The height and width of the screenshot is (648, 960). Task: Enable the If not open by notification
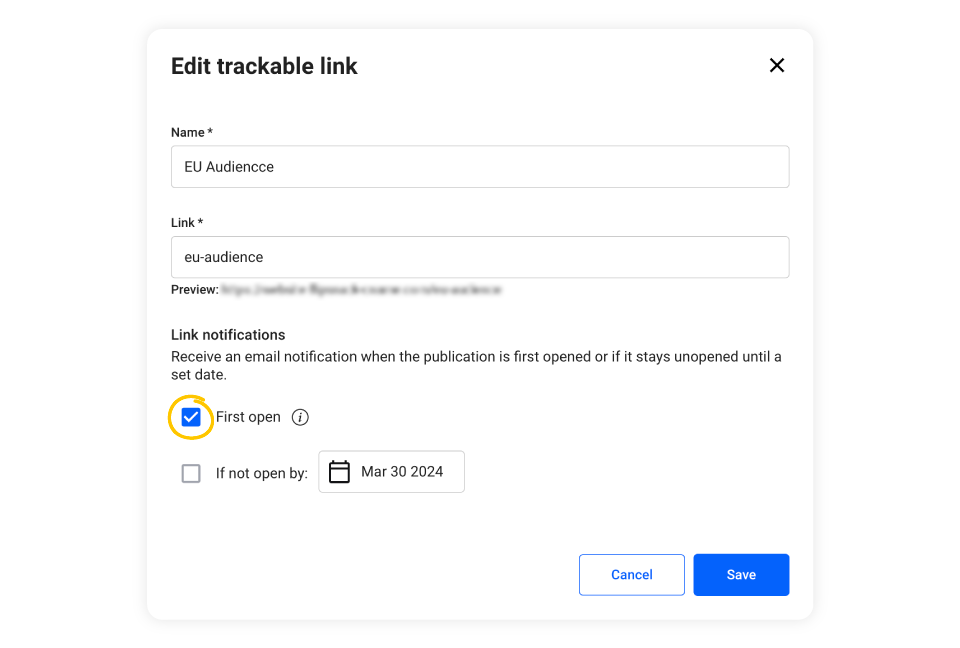(191, 472)
